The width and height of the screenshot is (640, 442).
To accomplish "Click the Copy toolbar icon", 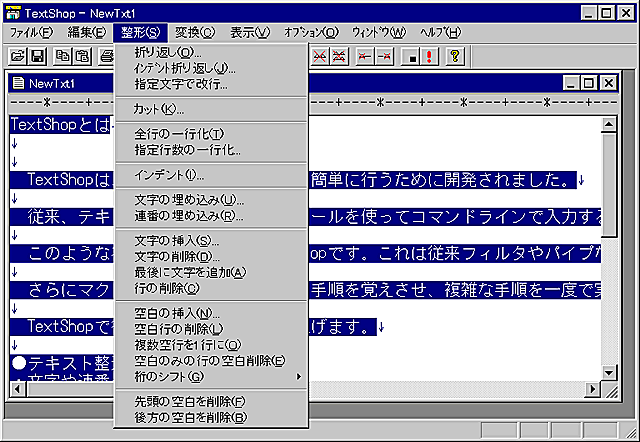I will [x=63, y=56].
